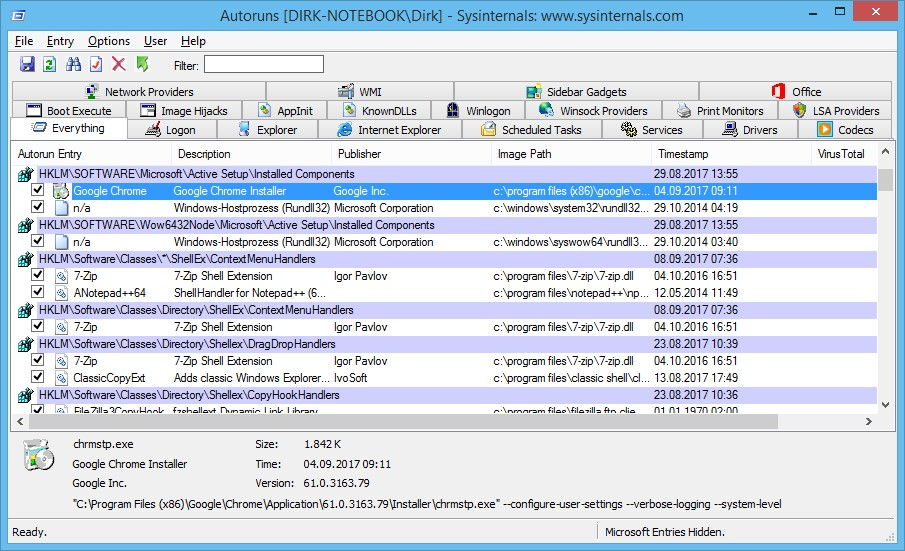Click the Properties checkmark page icon
The height and width of the screenshot is (551, 905).
pos(96,64)
